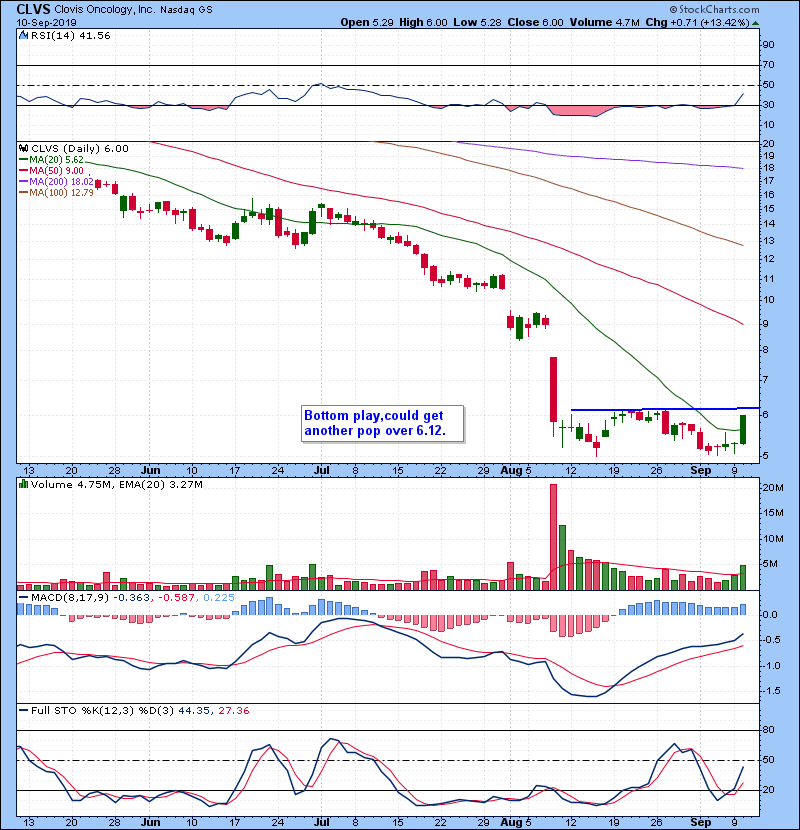Click the RSI indicator icon

tap(23, 35)
